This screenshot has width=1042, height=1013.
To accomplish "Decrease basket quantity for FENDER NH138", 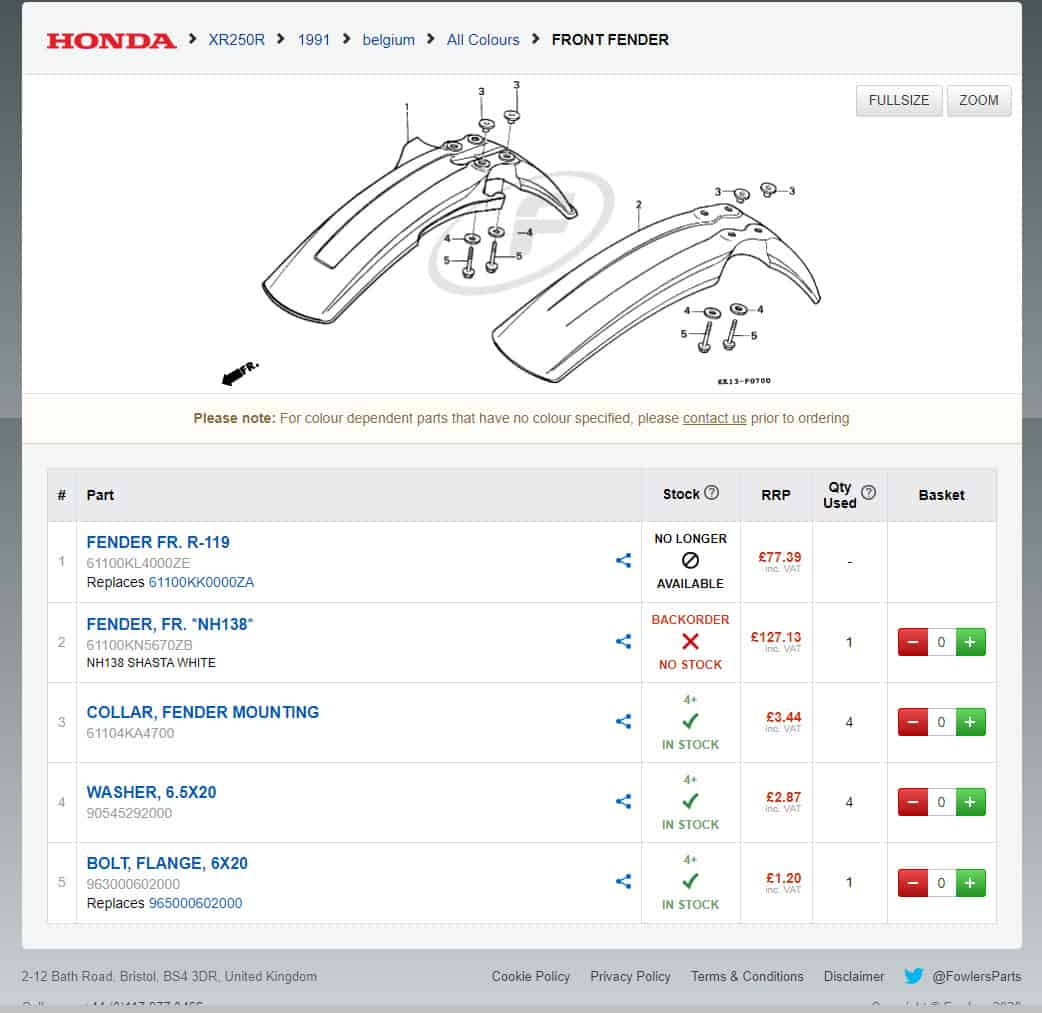I will pyautogui.click(x=912, y=642).
